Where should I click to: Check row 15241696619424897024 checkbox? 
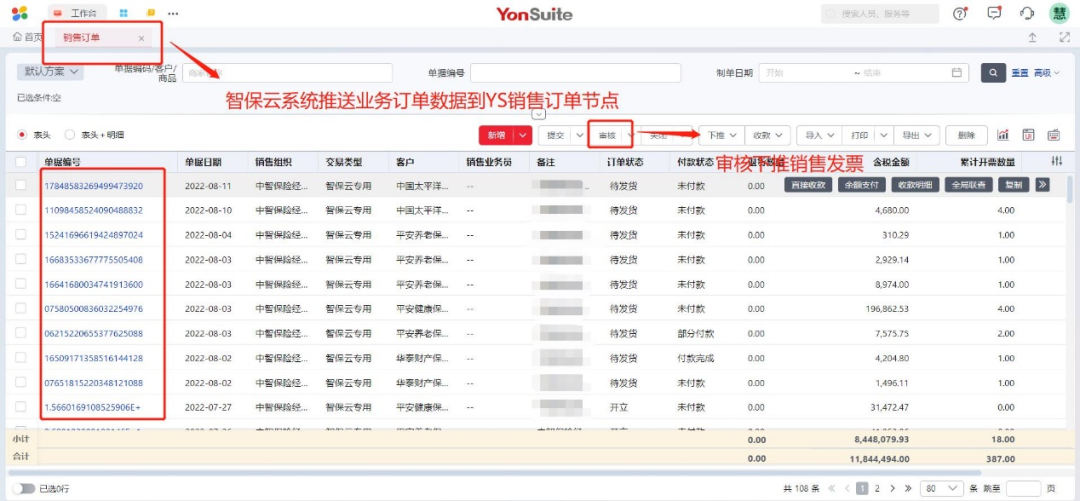coord(21,234)
